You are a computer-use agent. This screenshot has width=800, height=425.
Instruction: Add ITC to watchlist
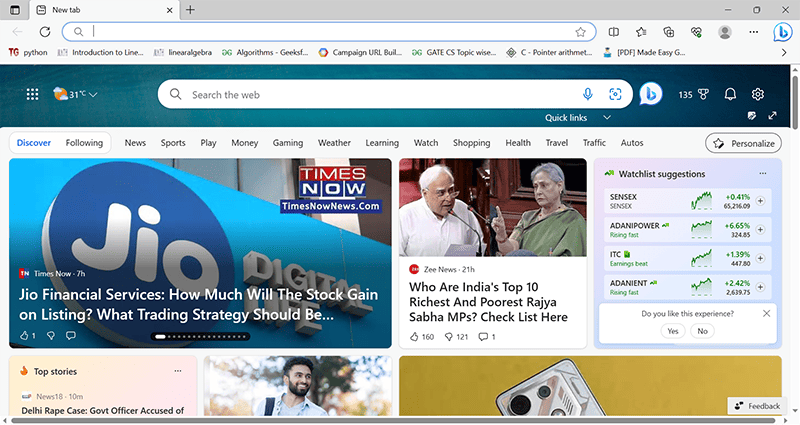tap(760, 258)
